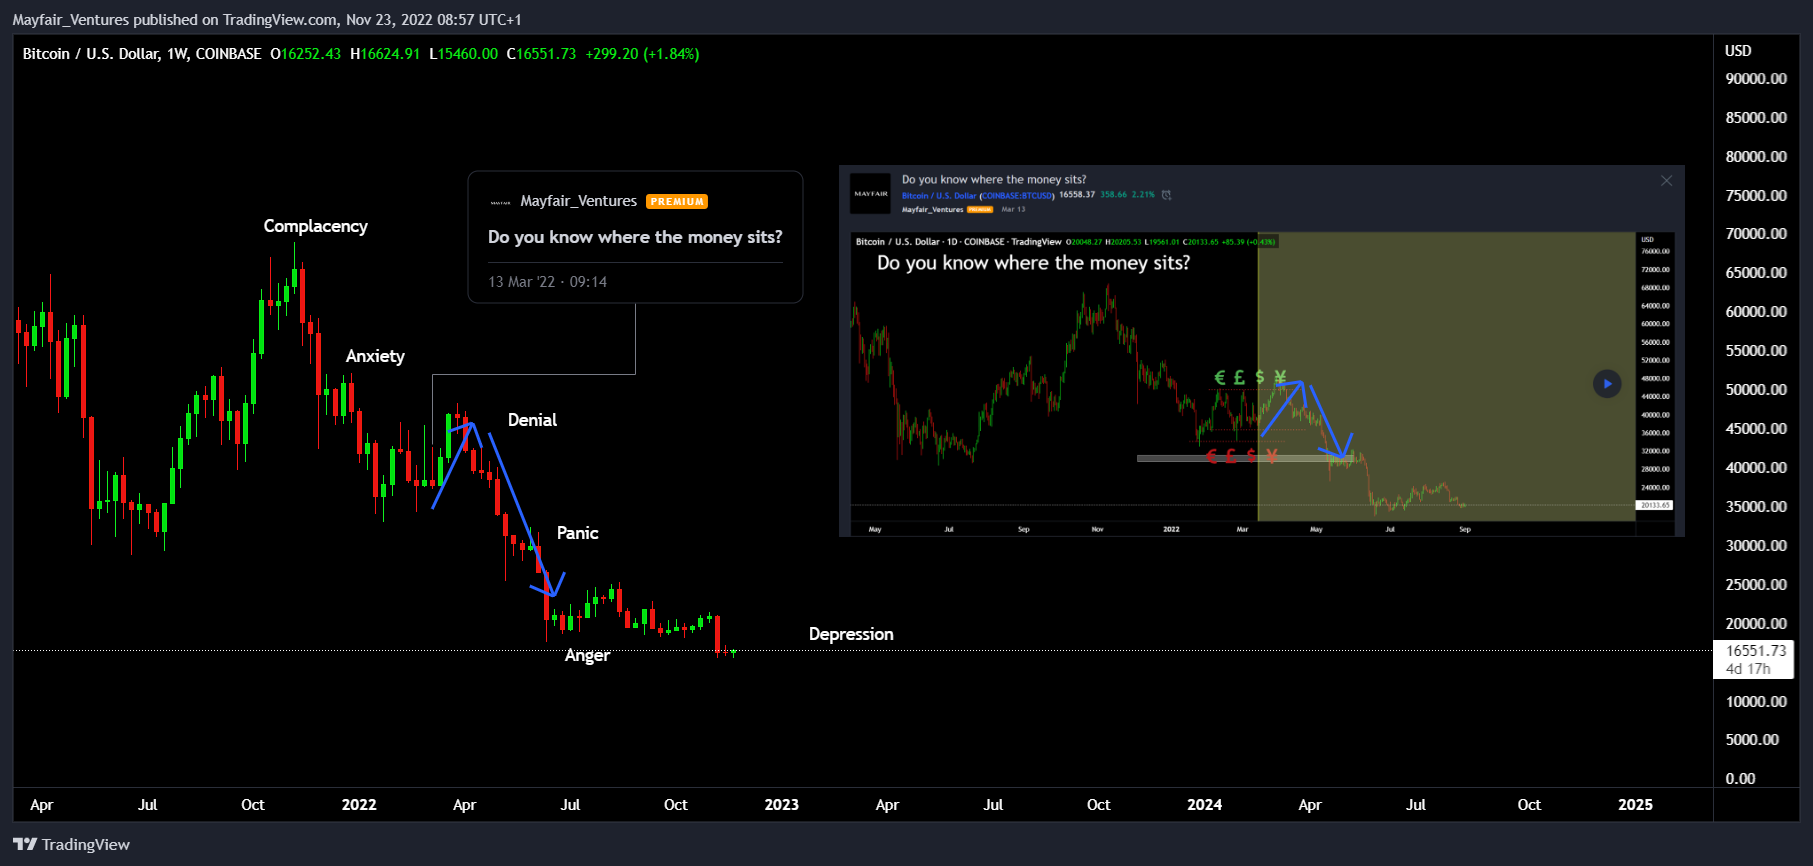This screenshot has width=1813, height=866.
Task: Click the embedded idea title at top of popup
Action: (x=994, y=180)
